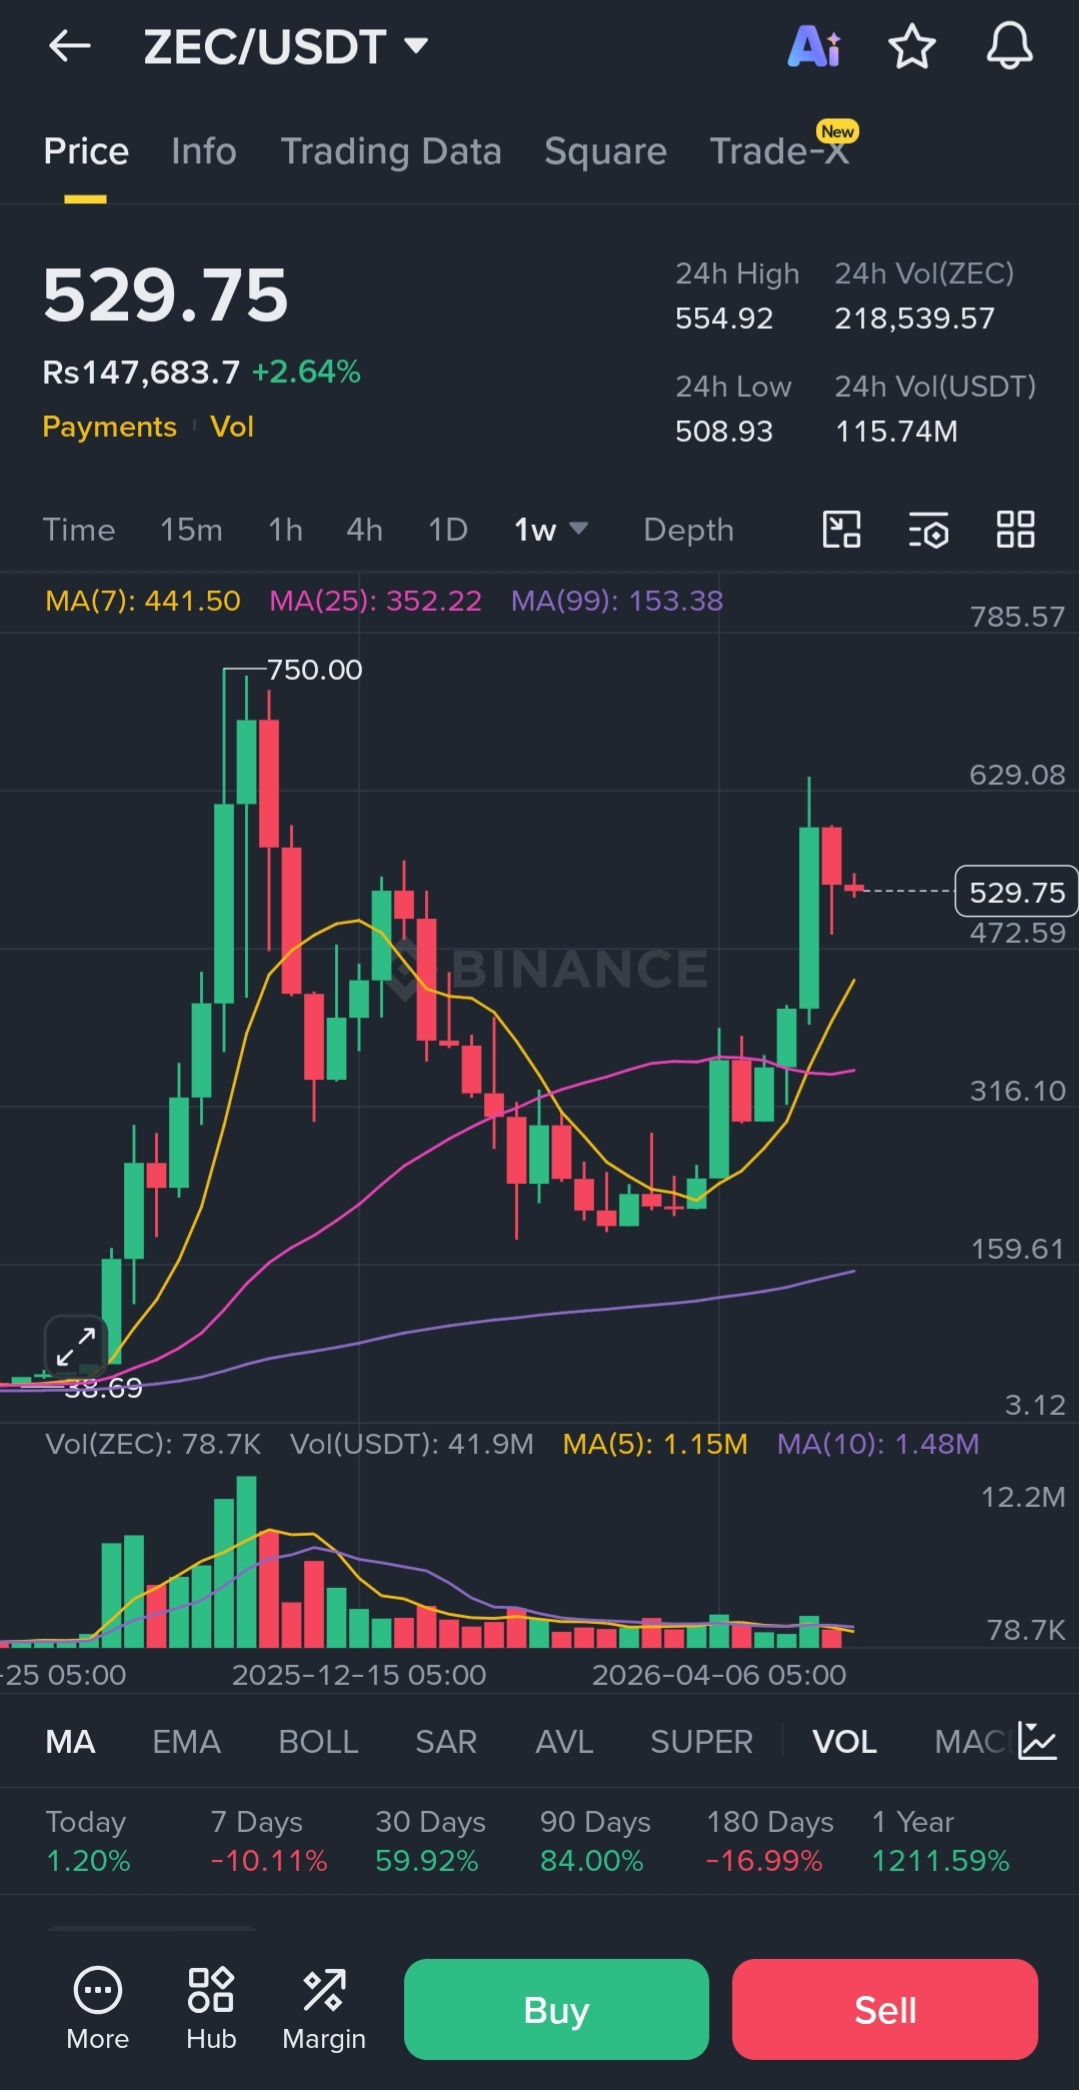Open the Trade-X tab
The width and height of the screenshot is (1079, 2090).
pyautogui.click(x=779, y=151)
